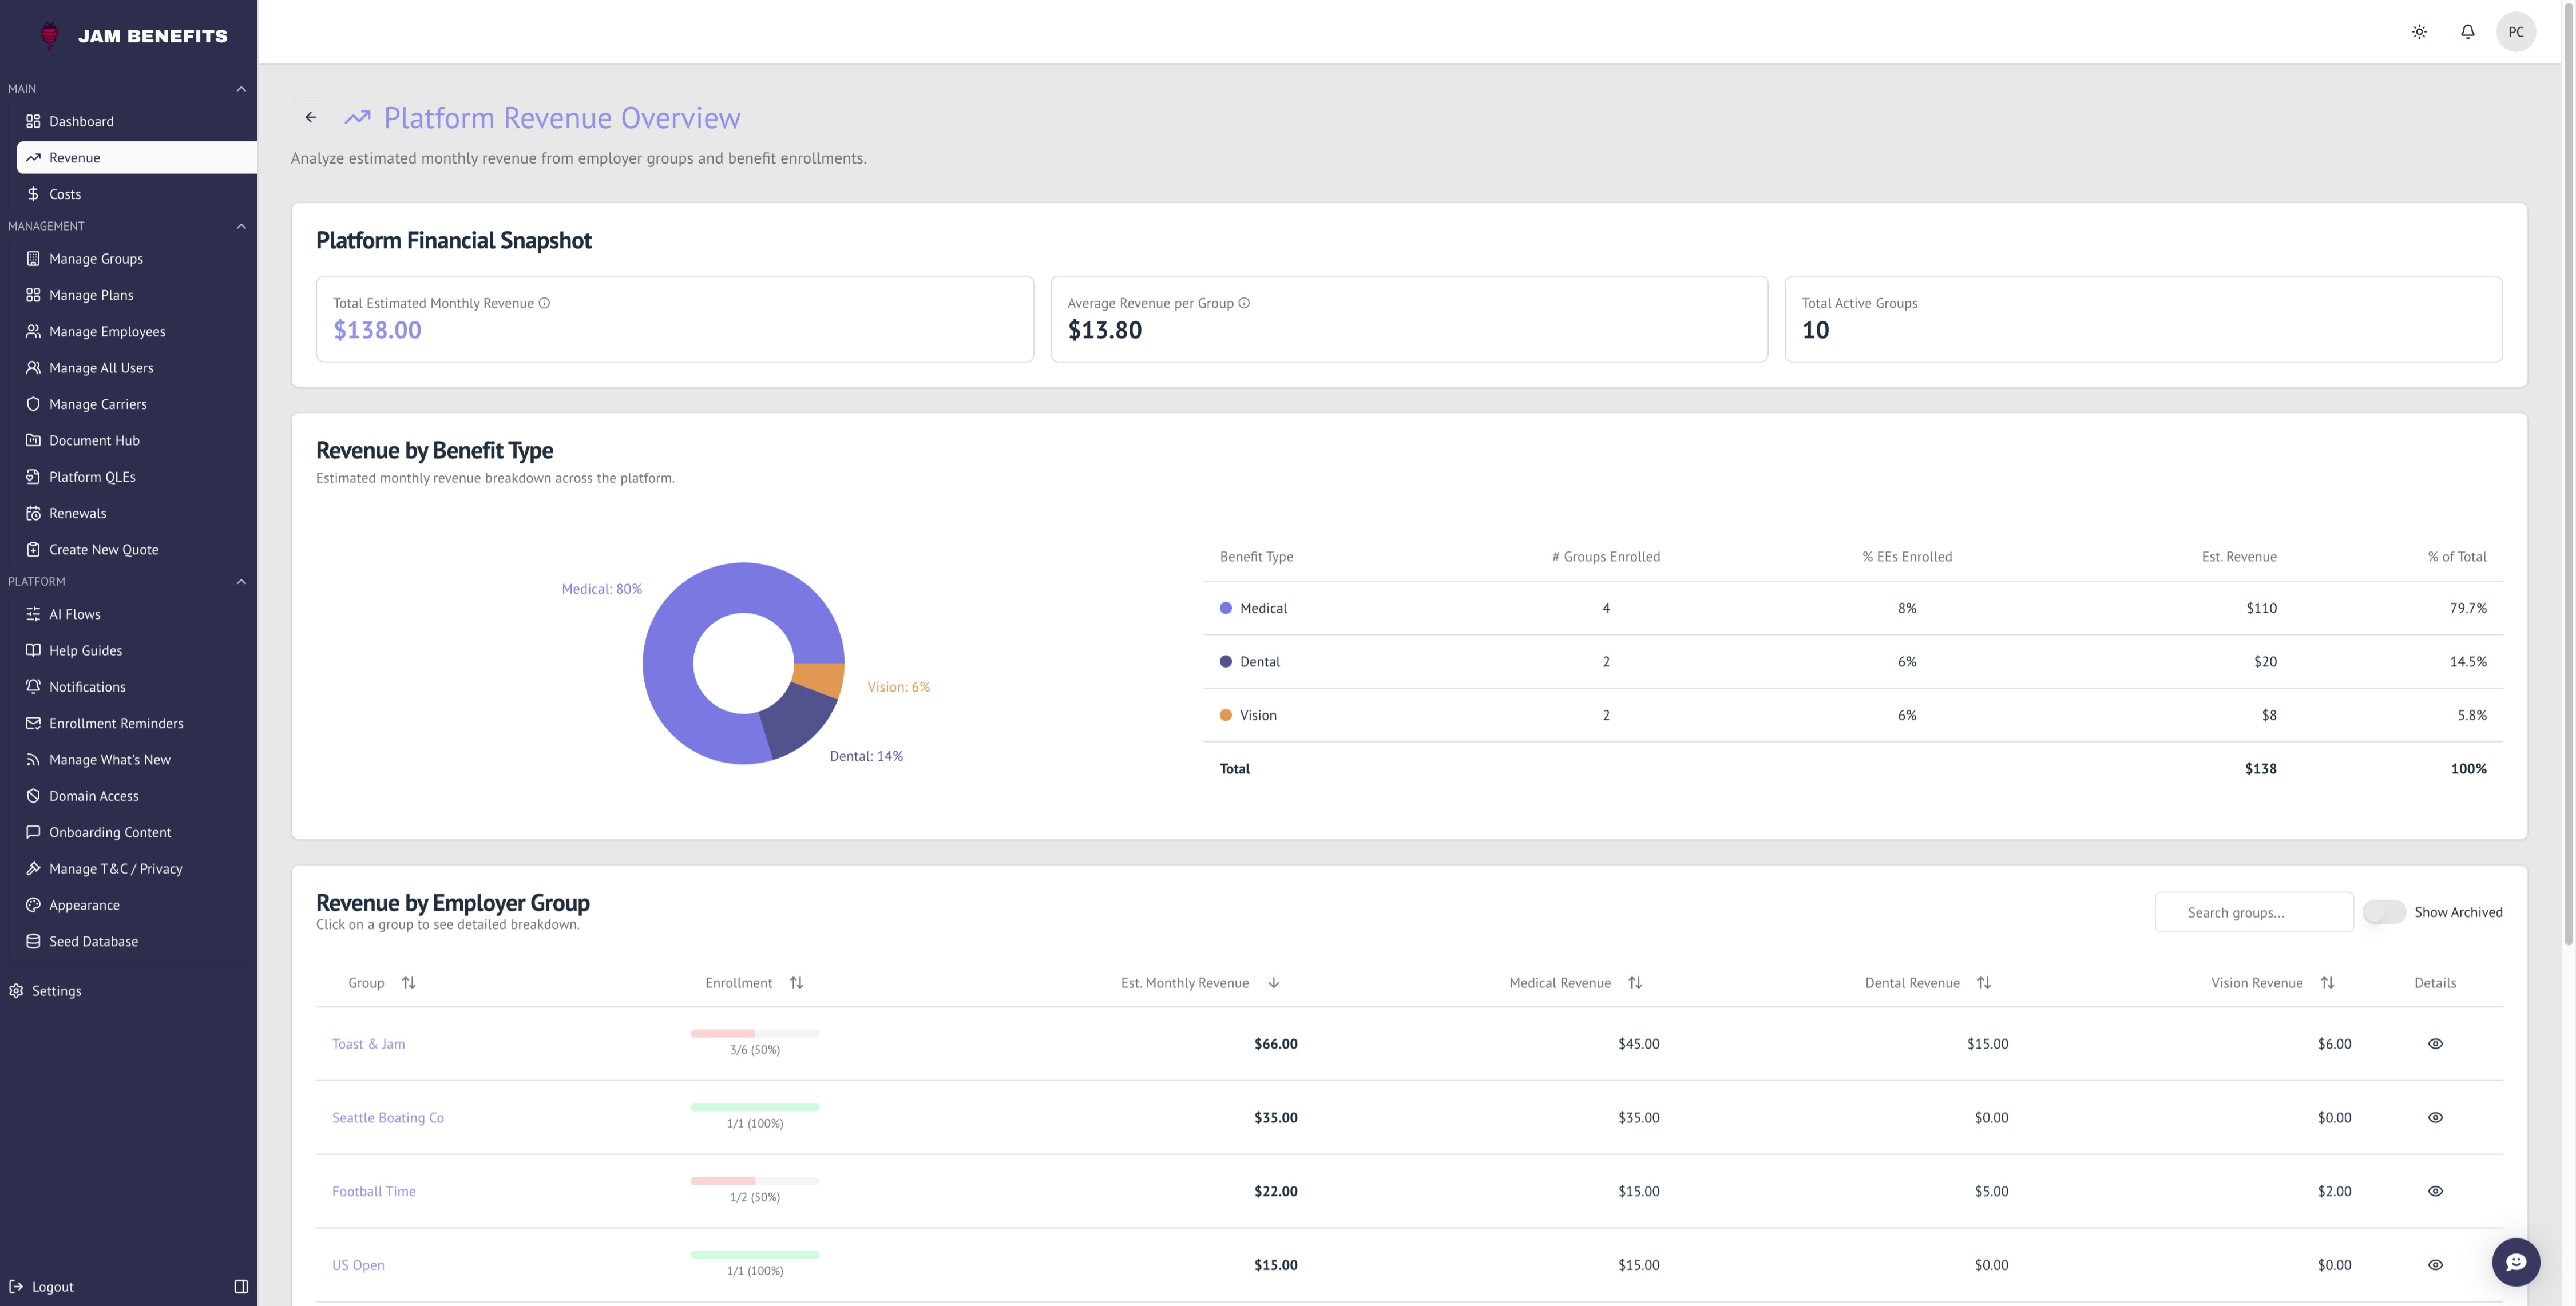The image size is (2576, 1306).
Task: Click the back arrow beside page title
Action: click(311, 117)
